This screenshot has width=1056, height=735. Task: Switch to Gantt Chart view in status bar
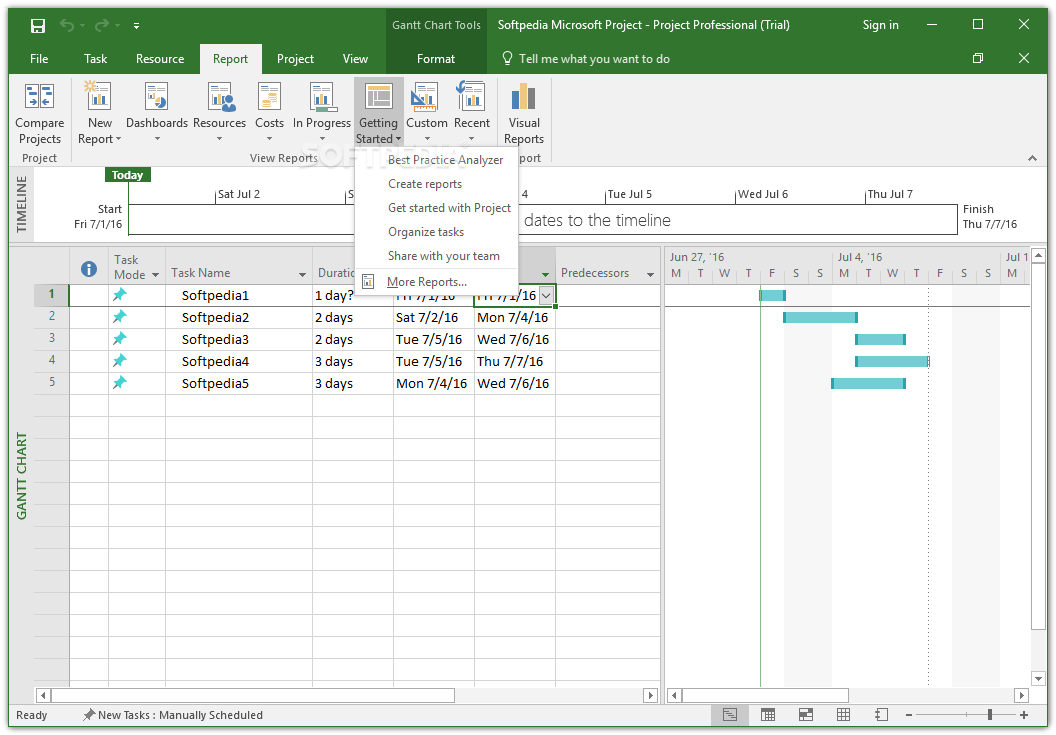[729, 715]
